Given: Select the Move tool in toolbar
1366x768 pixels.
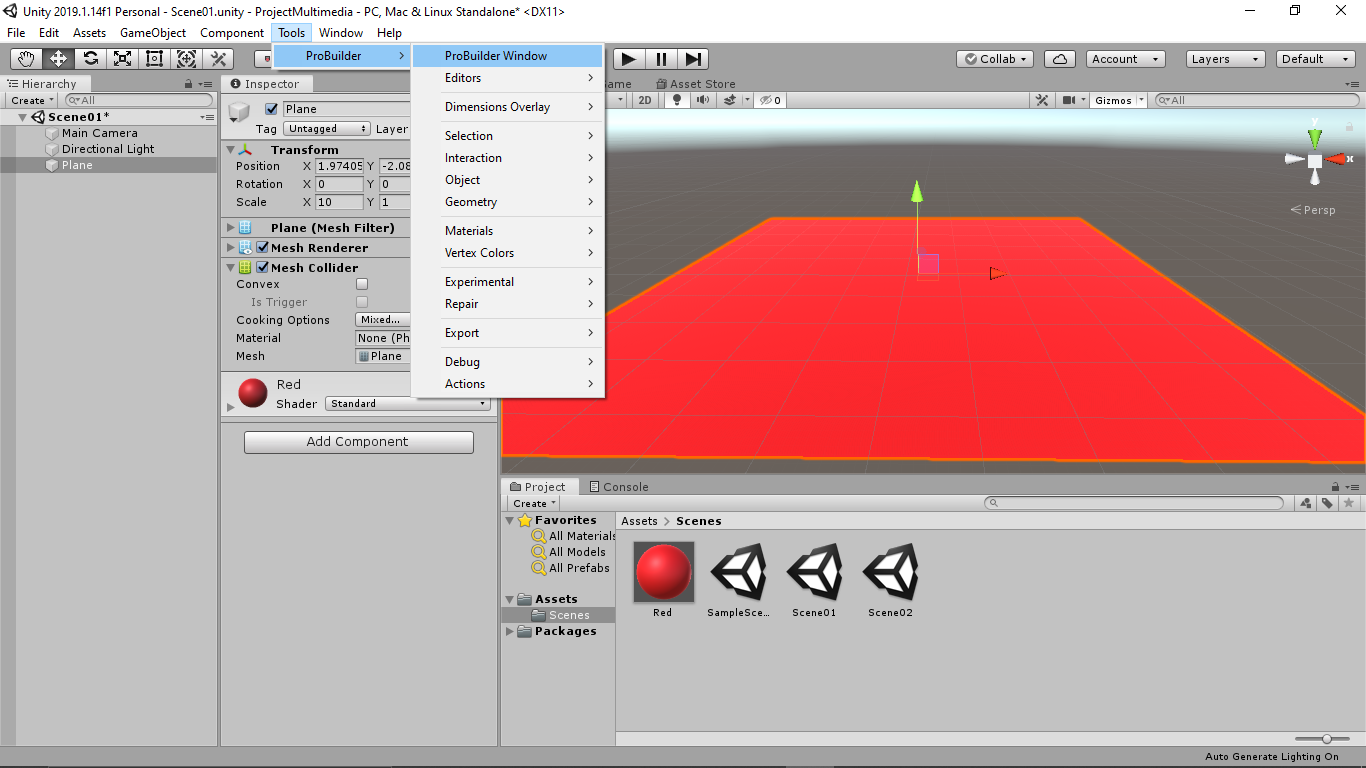Looking at the screenshot, I should [x=59, y=59].
